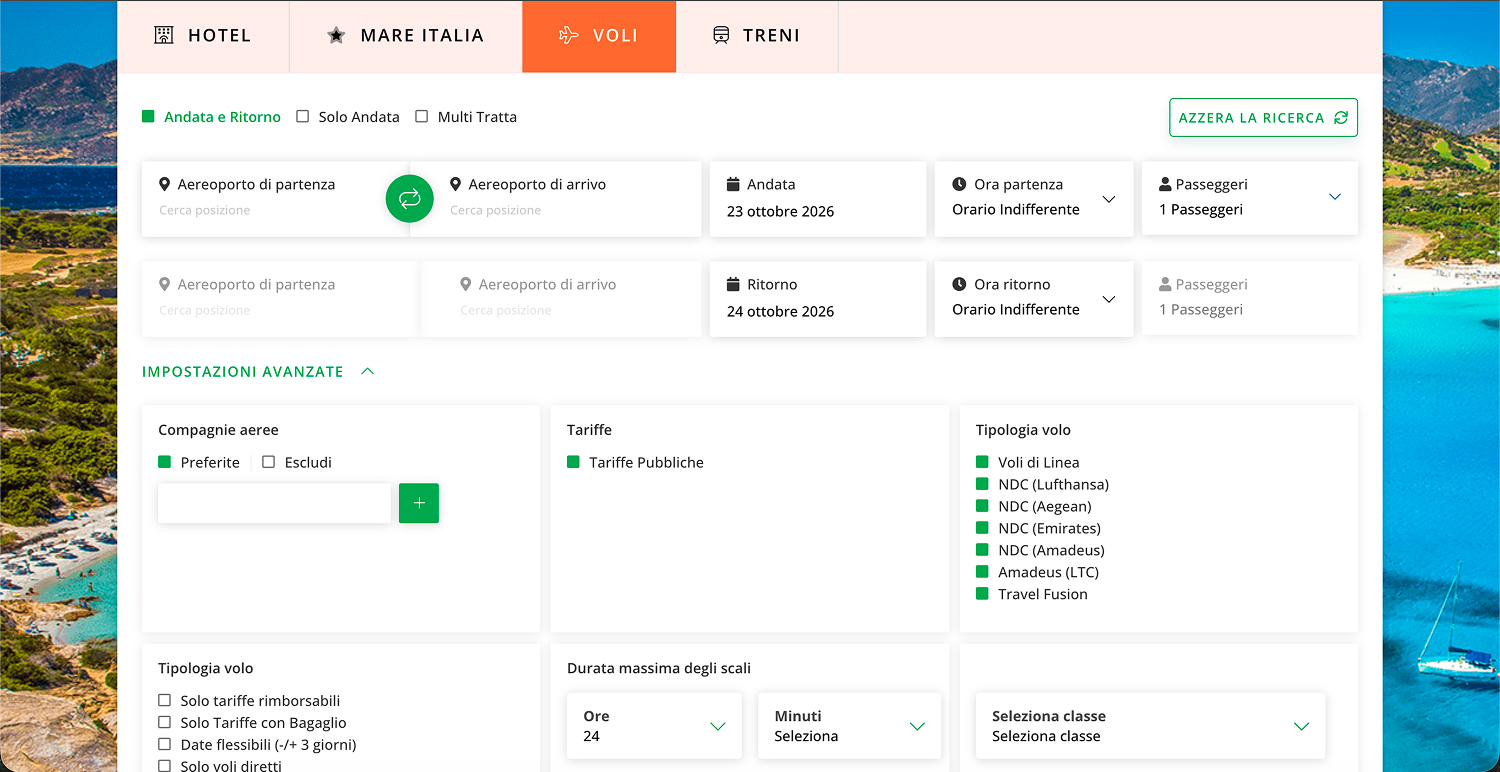
Task: Switch to the Mare Italia tab
Action: (406, 36)
